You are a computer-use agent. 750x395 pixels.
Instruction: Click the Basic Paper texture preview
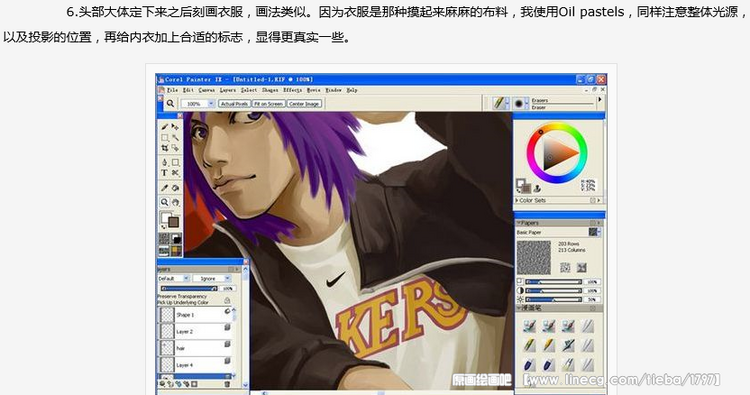534,257
